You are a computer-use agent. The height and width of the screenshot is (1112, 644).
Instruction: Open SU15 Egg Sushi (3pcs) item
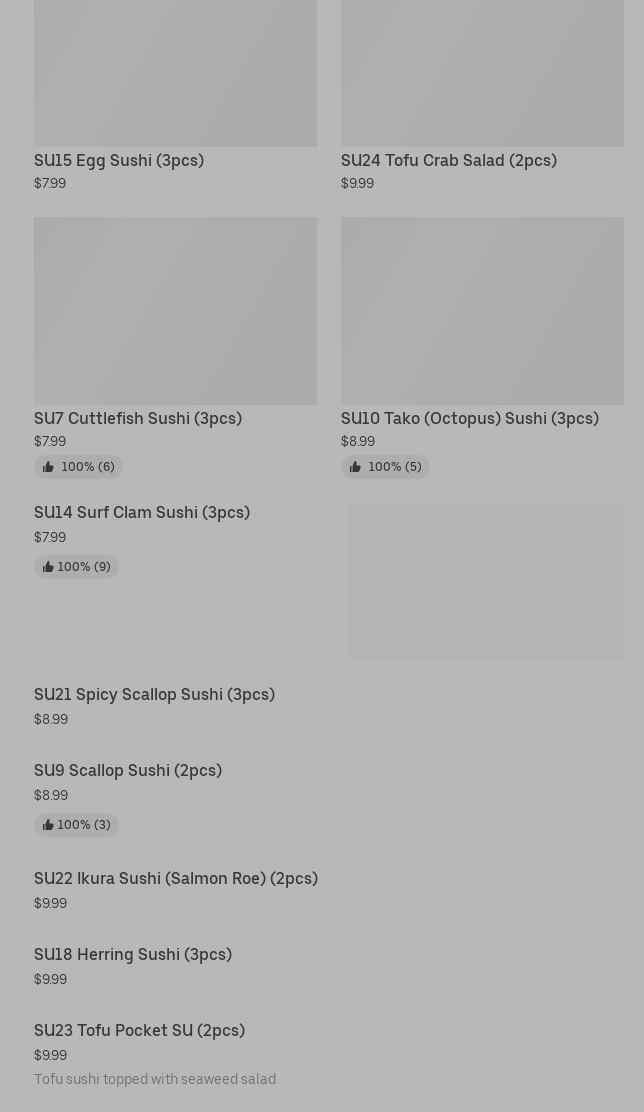tap(119, 160)
